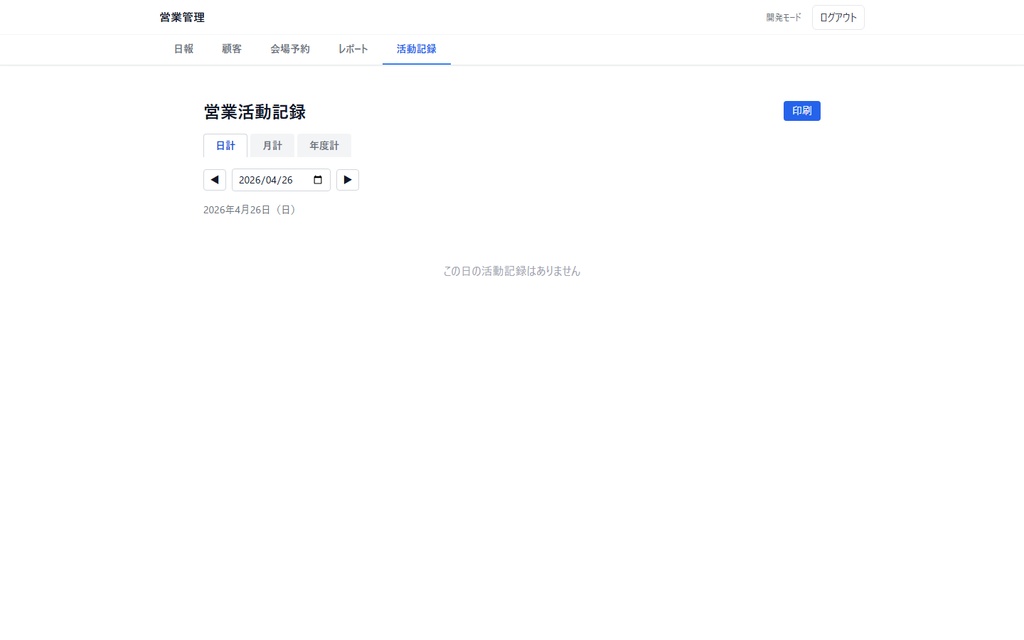The width and height of the screenshot is (1024, 640).
Task: Click the active 活動記録 tab
Action: tap(416, 48)
